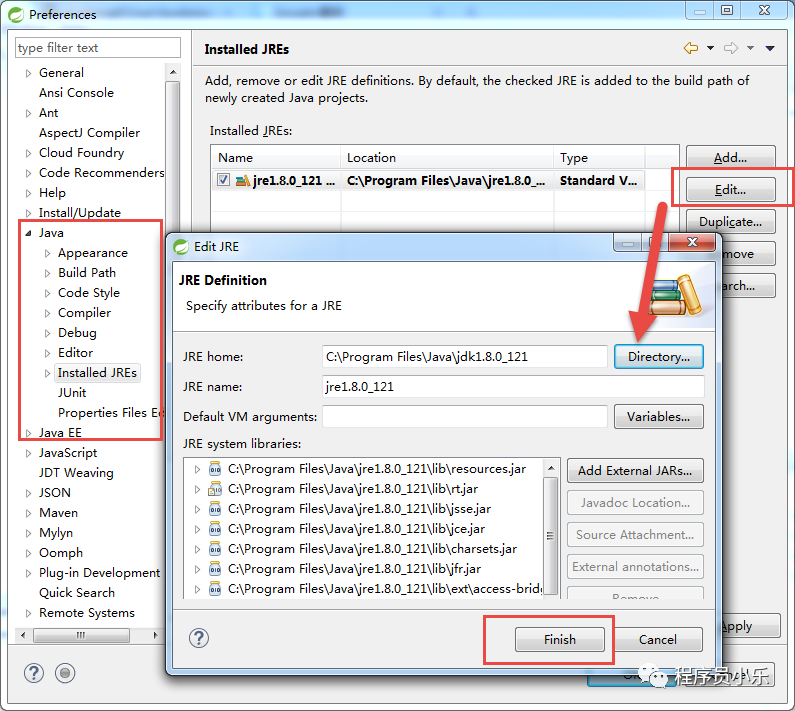Image resolution: width=795 pixels, height=711 pixels.
Task: Click Add External JARs... button
Action: click(x=635, y=471)
